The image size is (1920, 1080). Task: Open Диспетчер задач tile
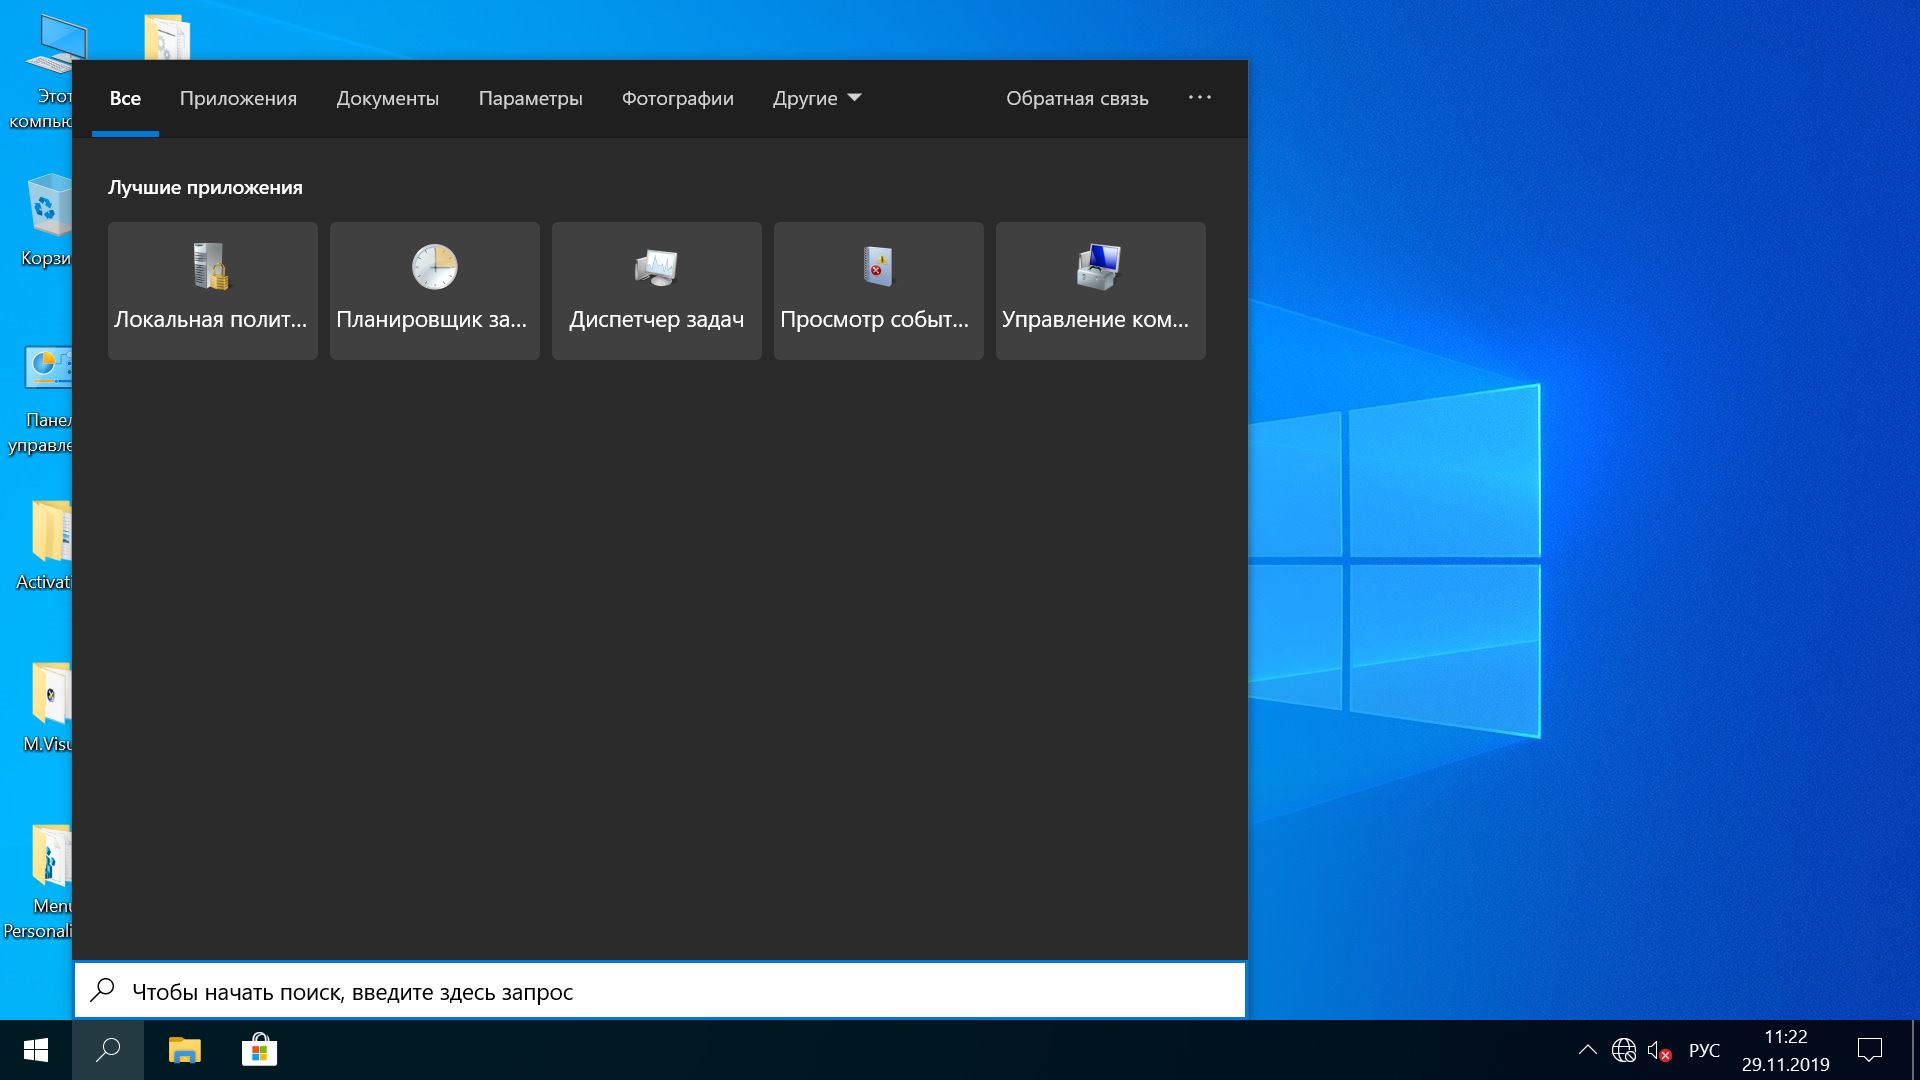(x=656, y=290)
